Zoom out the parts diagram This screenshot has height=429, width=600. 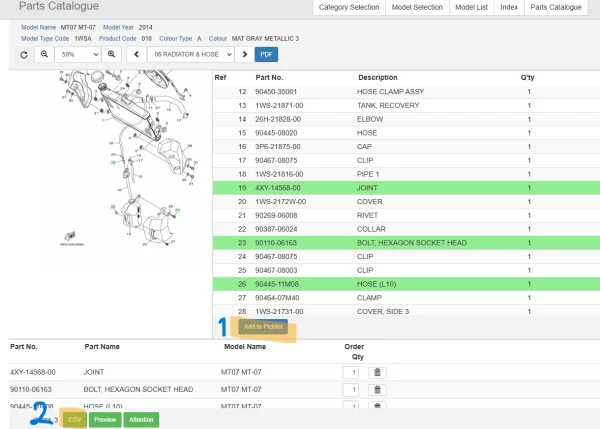coord(44,54)
